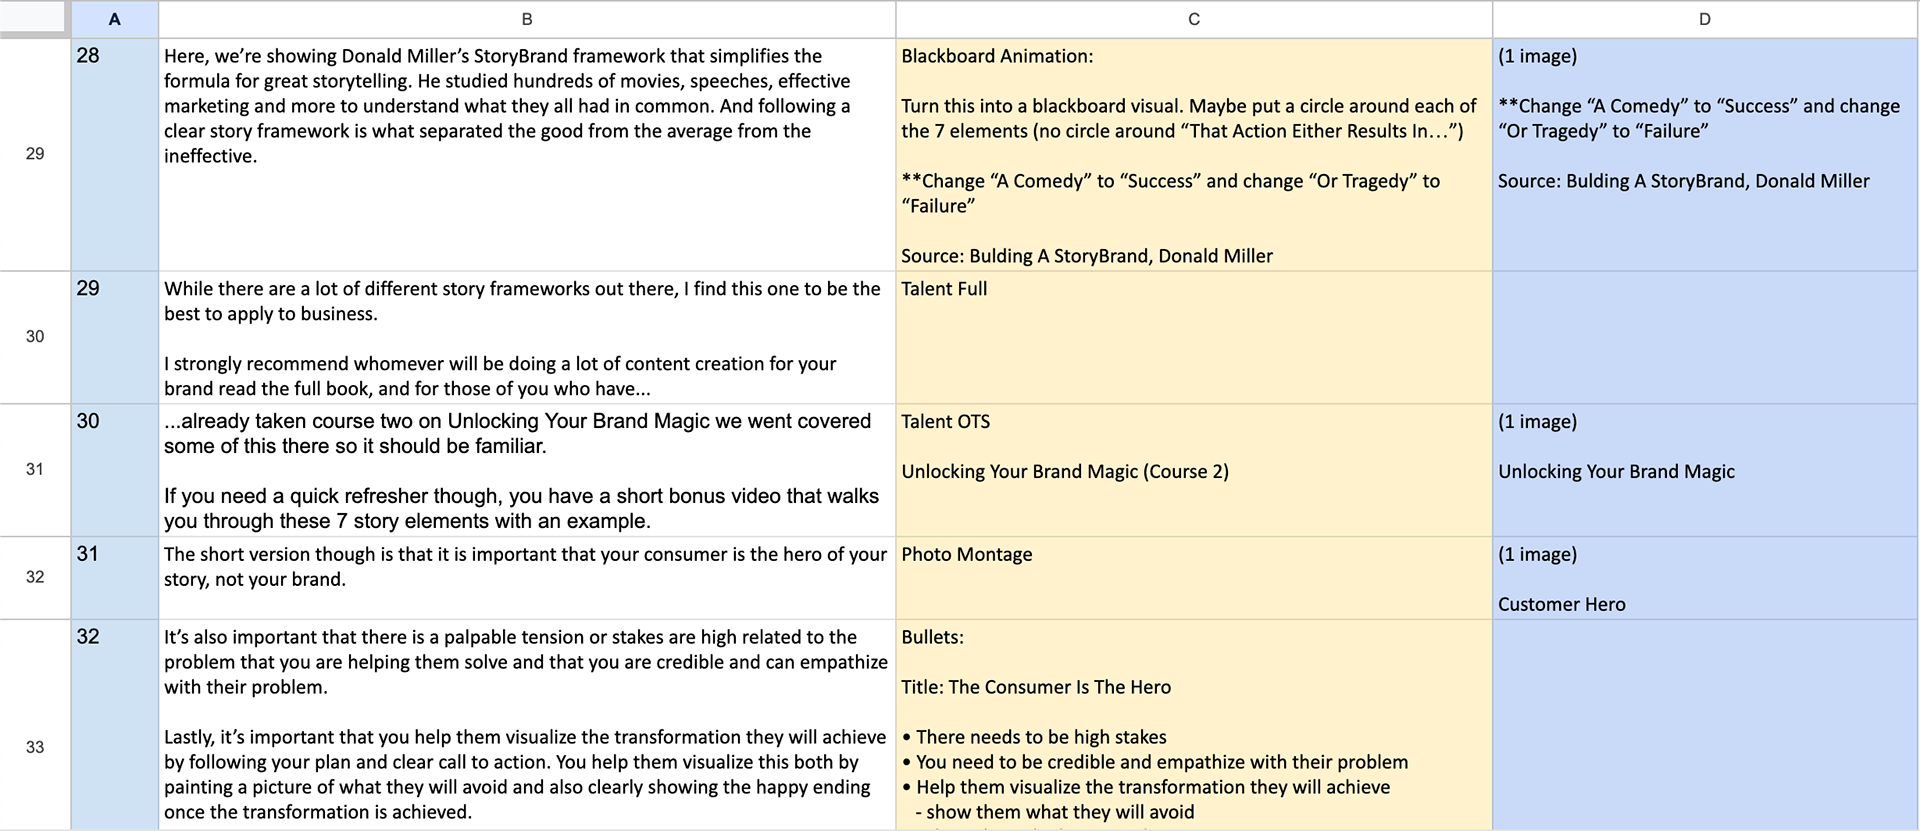1920x831 pixels.
Task: Select column C header
Action: pyautogui.click(x=1194, y=19)
